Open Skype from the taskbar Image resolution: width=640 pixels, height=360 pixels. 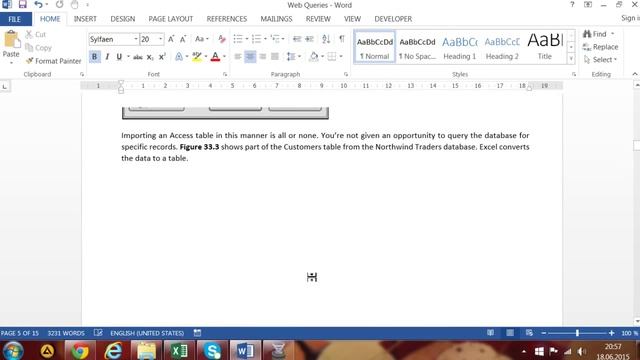pos(212,351)
